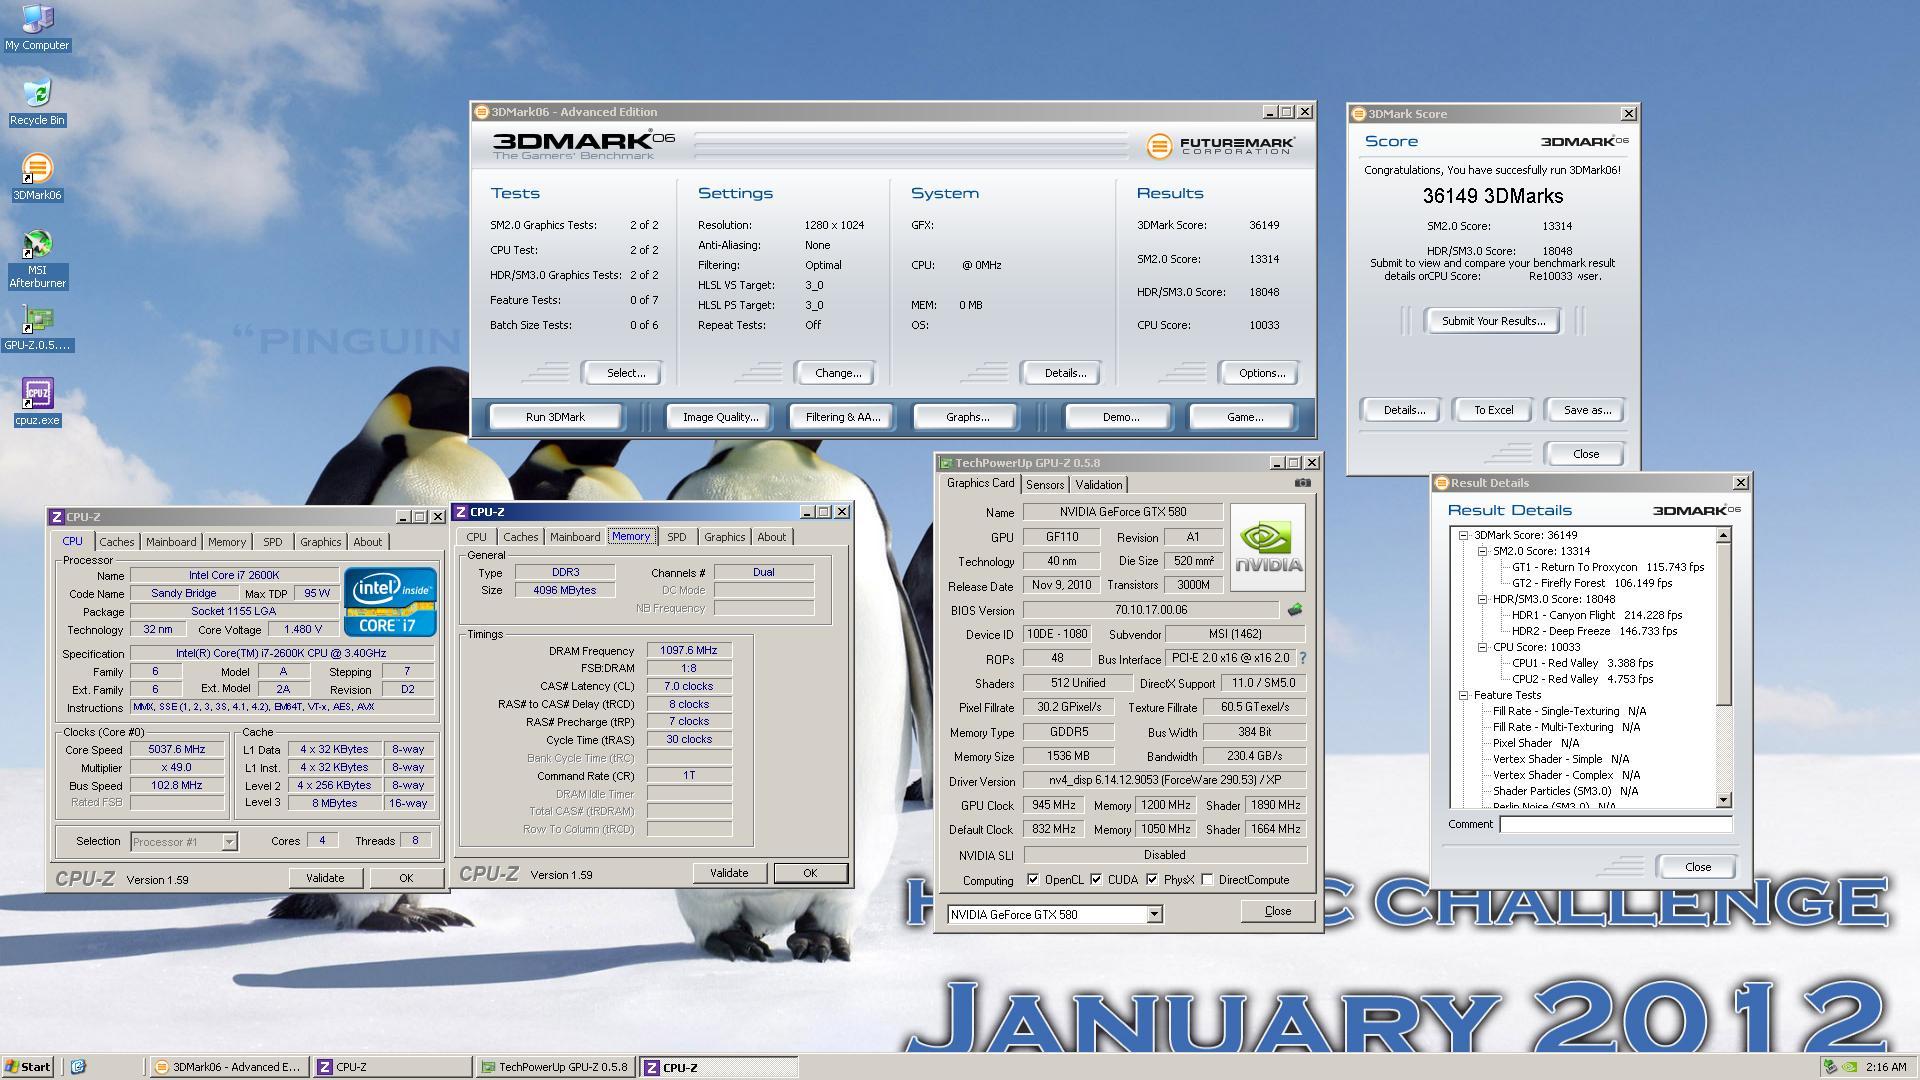Click the GPU-Z screenshot camera icon
Viewport: 1920px width, 1080px height.
pos(1302,483)
